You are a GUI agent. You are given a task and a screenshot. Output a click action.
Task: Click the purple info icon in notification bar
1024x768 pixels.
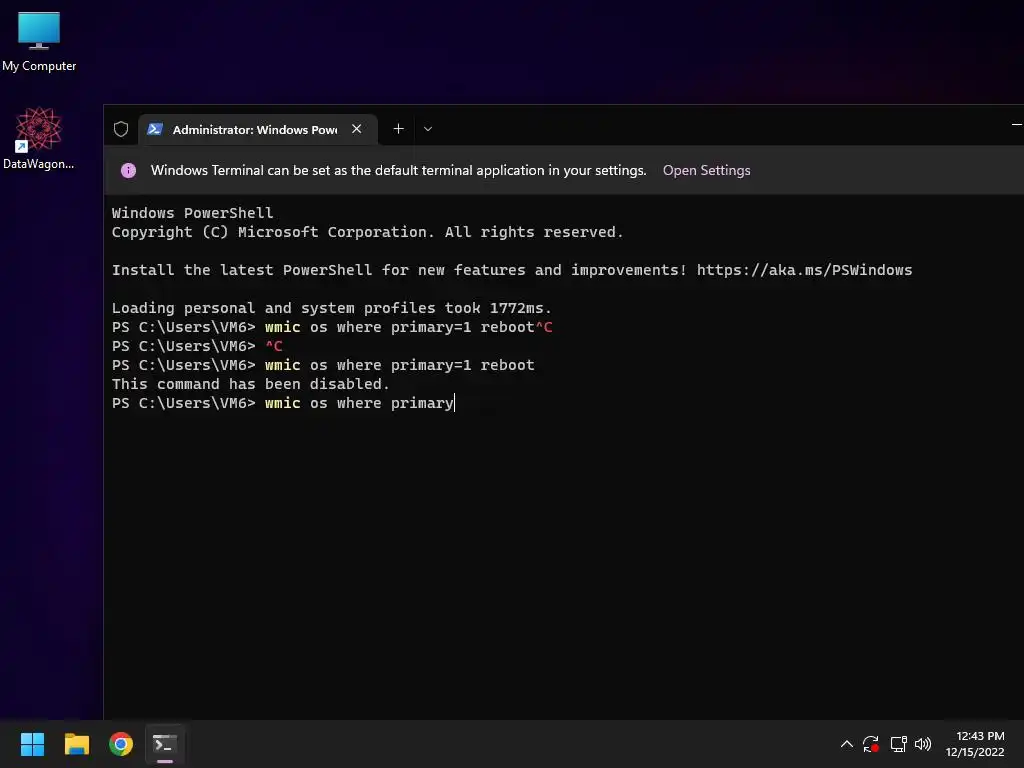[129, 170]
